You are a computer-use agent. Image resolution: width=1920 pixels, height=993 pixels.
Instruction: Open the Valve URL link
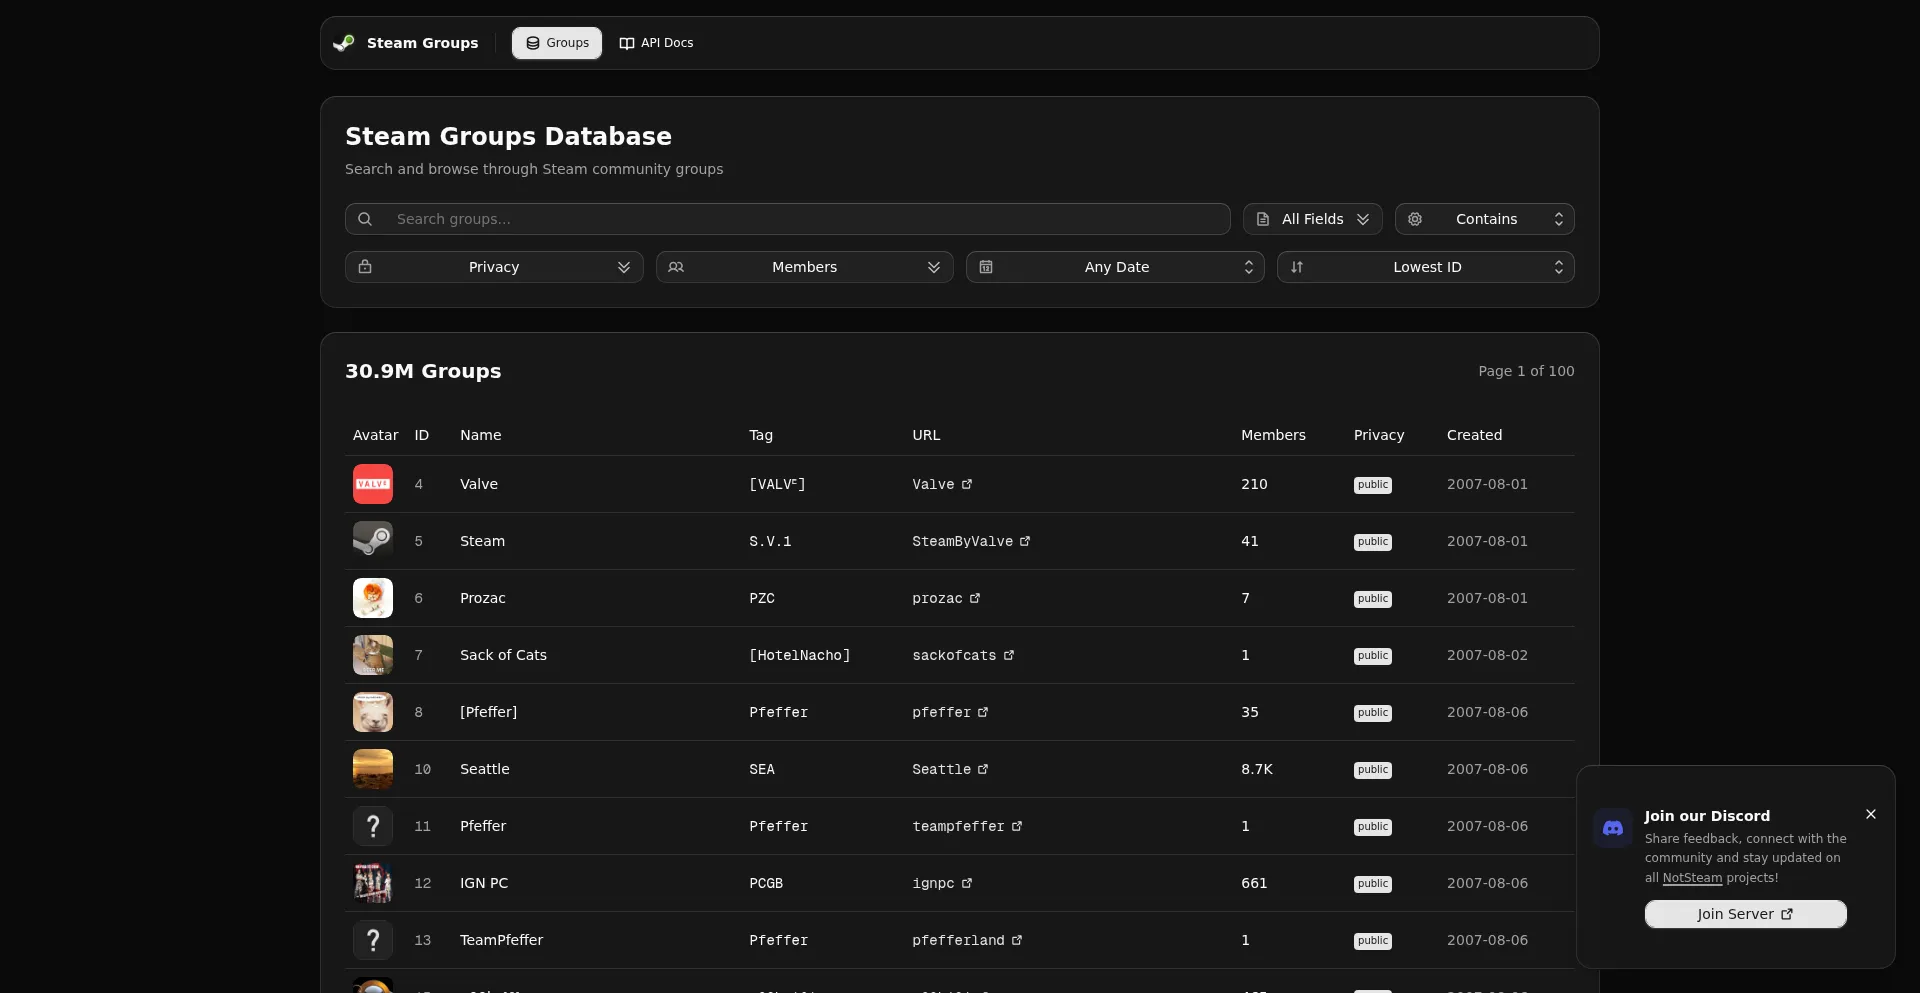click(x=942, y=484)
